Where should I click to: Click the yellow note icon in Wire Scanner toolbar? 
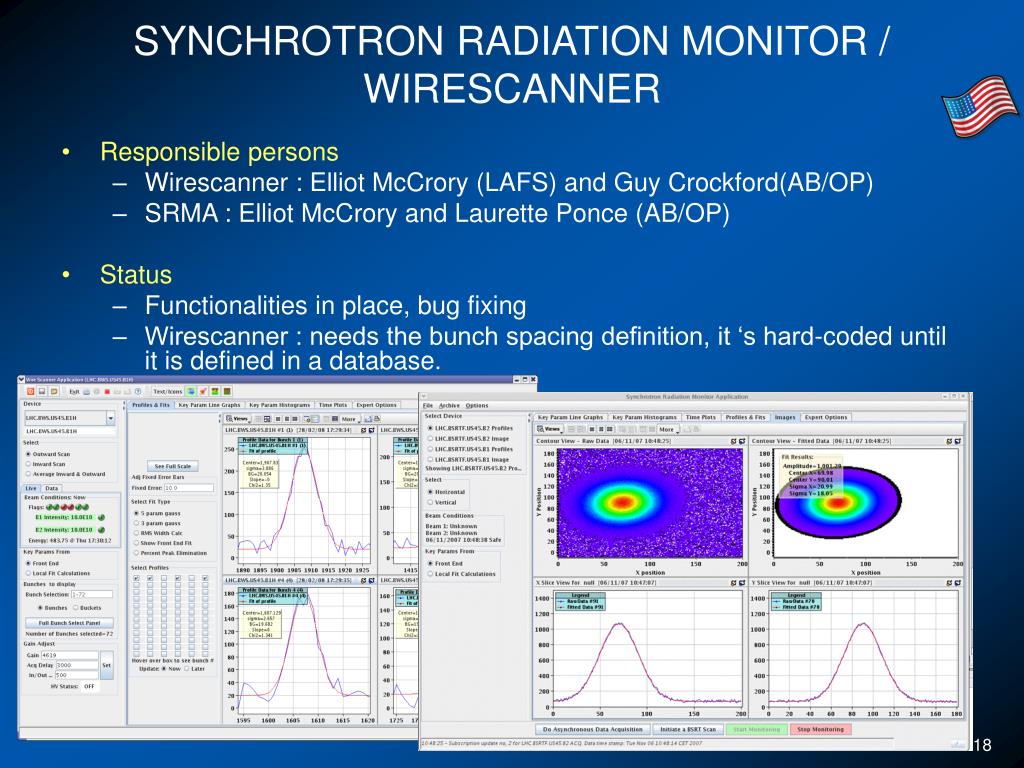54,391
